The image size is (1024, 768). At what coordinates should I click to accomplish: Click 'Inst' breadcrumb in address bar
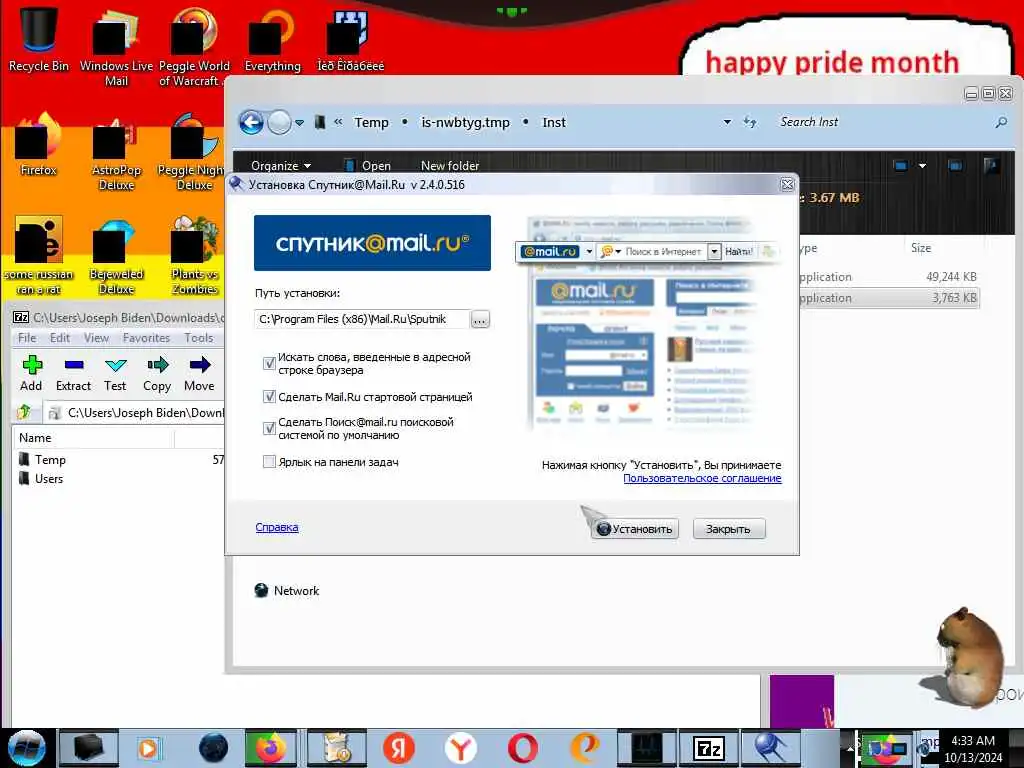554,122
